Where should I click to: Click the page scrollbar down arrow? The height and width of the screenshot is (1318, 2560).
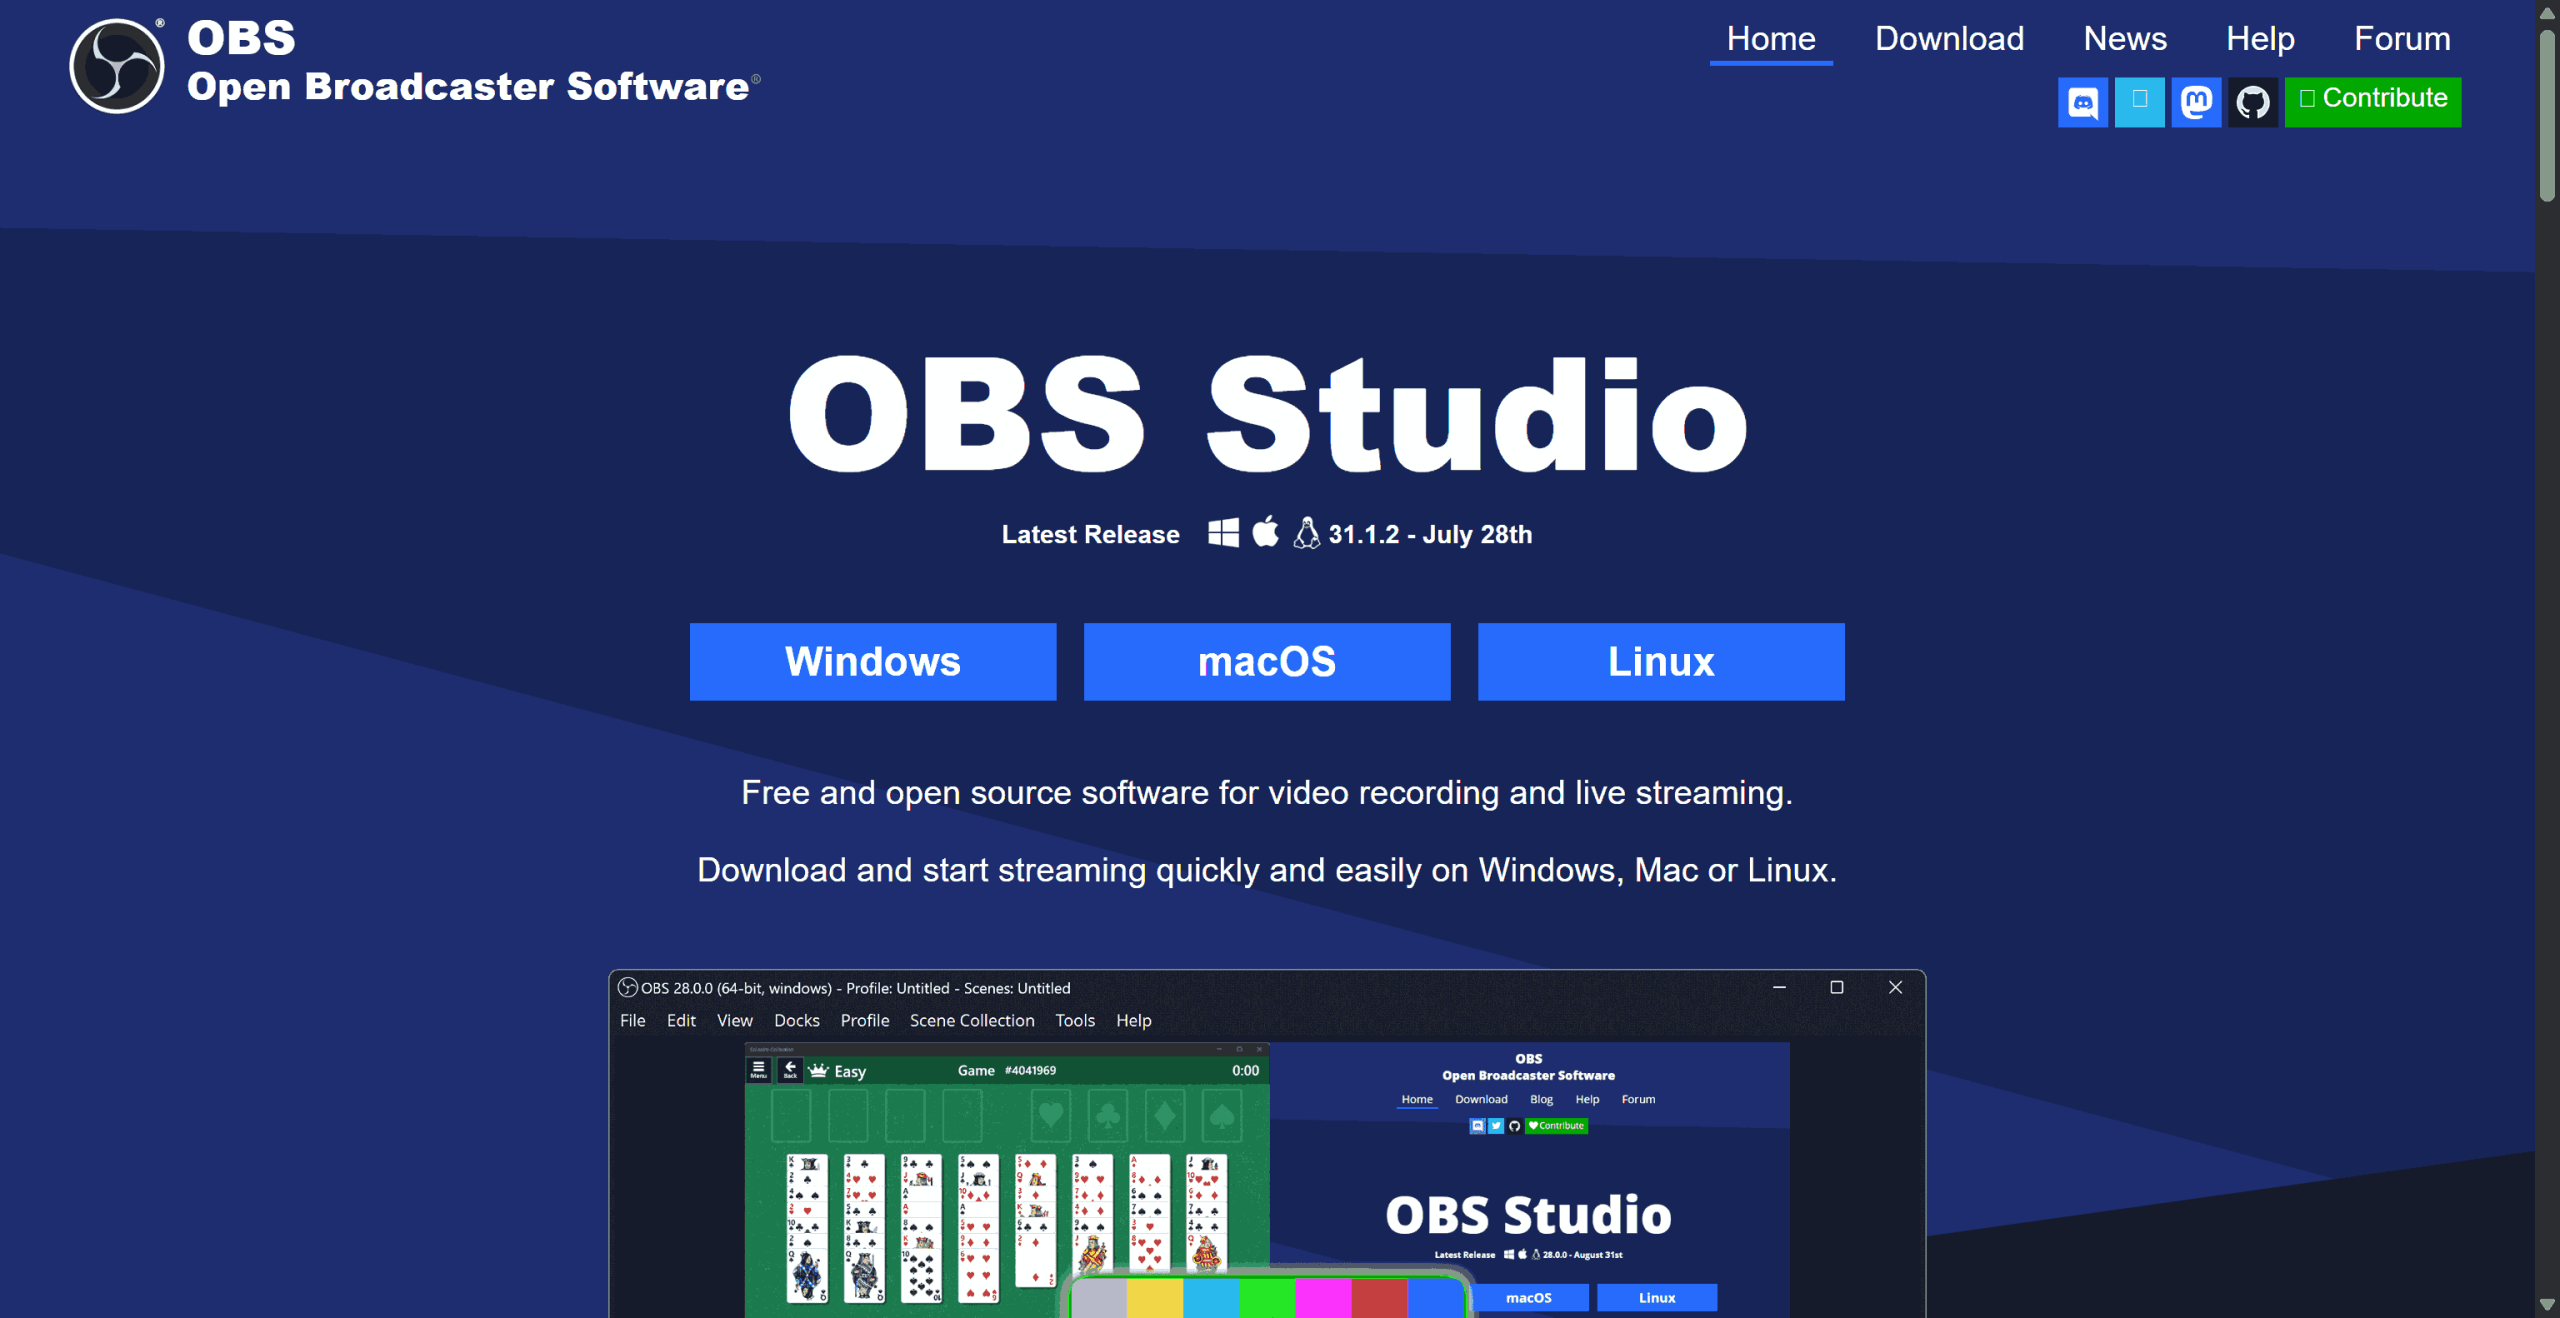[x=2547, y=1305]
